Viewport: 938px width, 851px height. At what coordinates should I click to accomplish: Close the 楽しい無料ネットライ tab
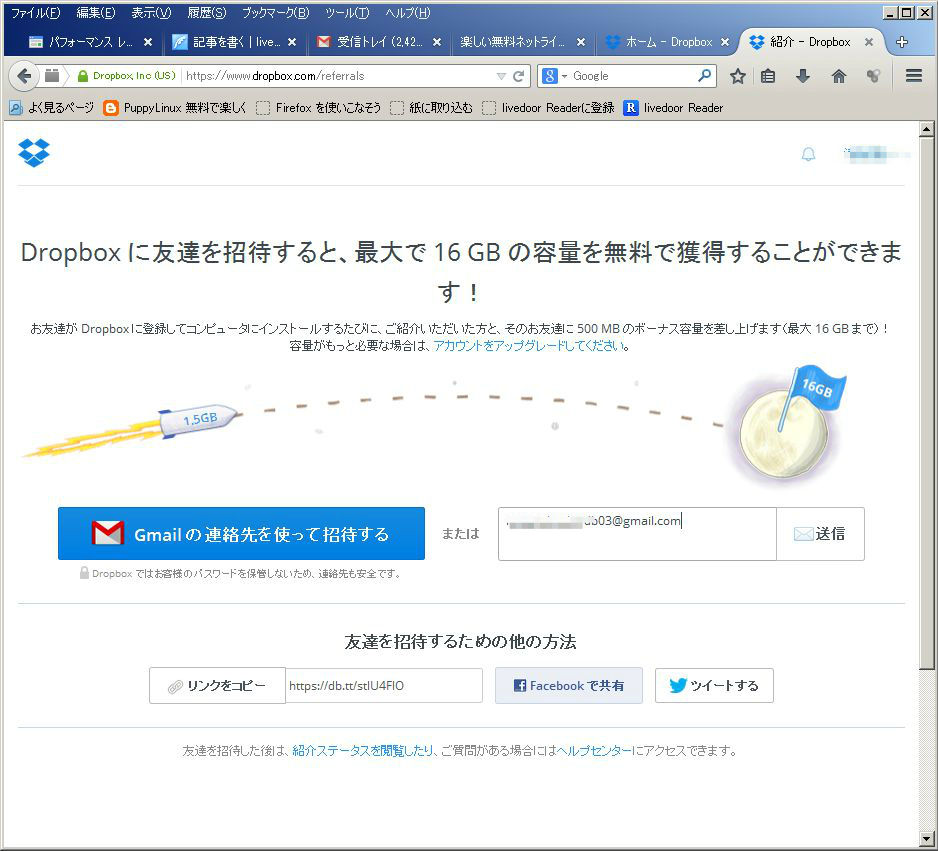[581, 42]
